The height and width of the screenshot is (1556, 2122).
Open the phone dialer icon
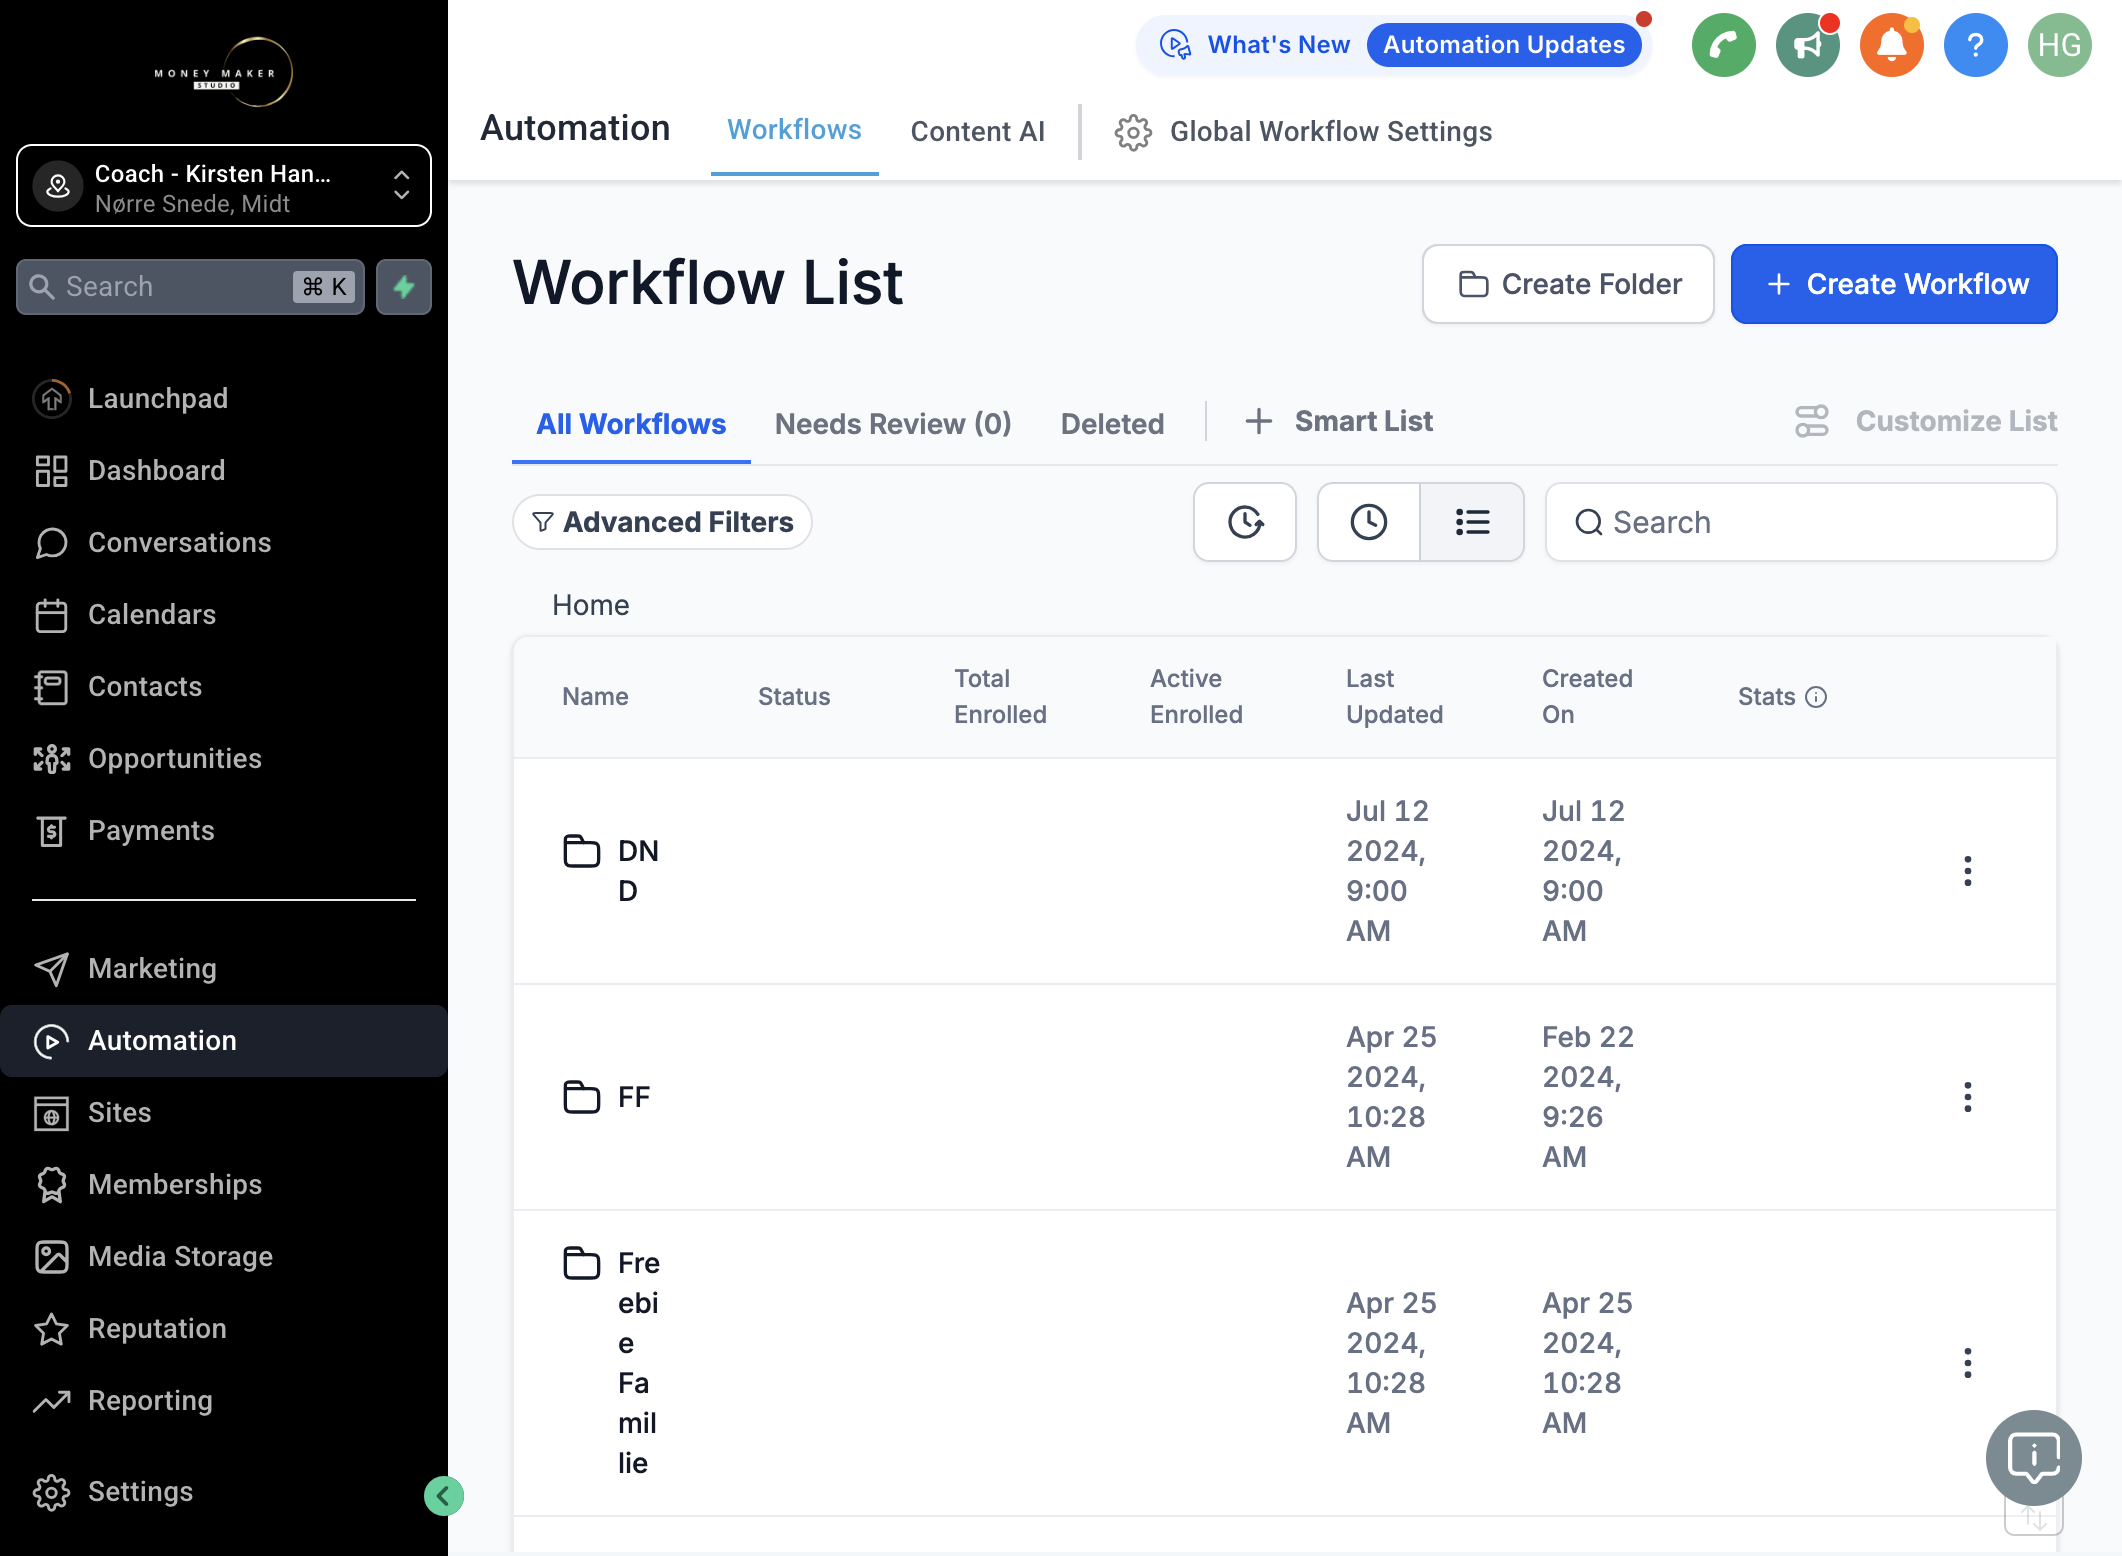coord(1723,45)
